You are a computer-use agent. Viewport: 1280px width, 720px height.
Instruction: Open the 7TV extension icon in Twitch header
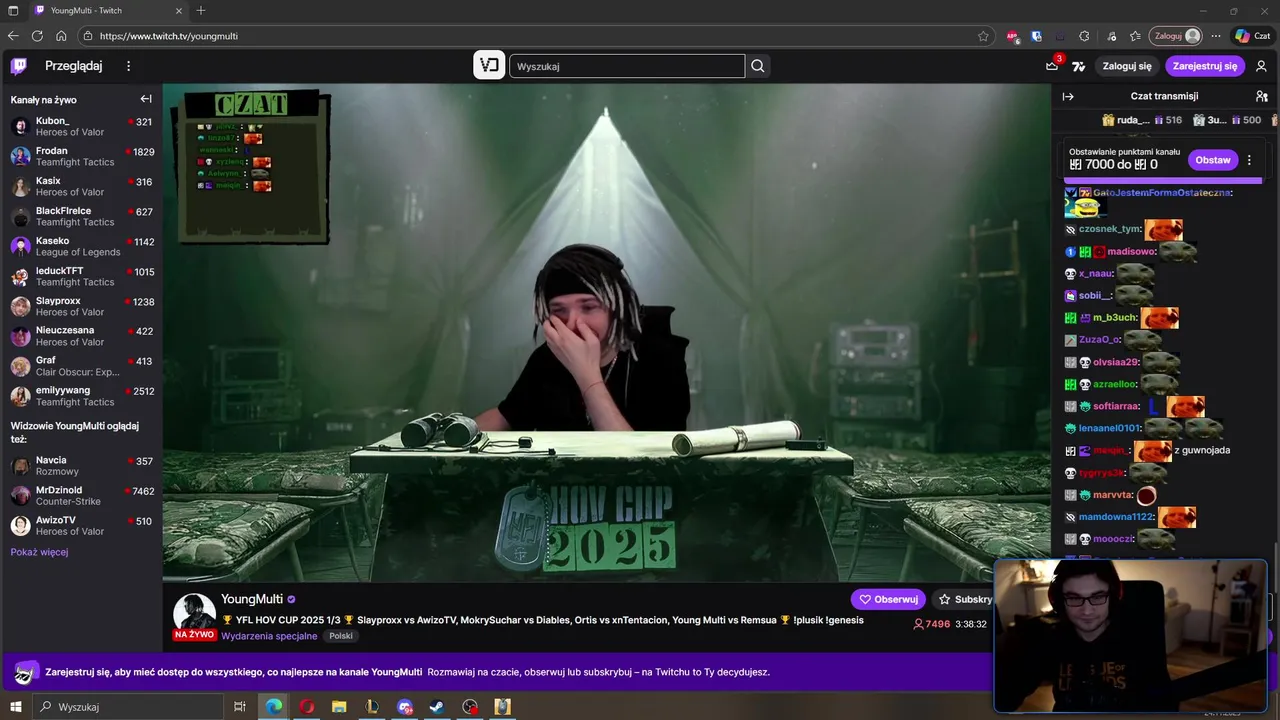(1078, 66)
